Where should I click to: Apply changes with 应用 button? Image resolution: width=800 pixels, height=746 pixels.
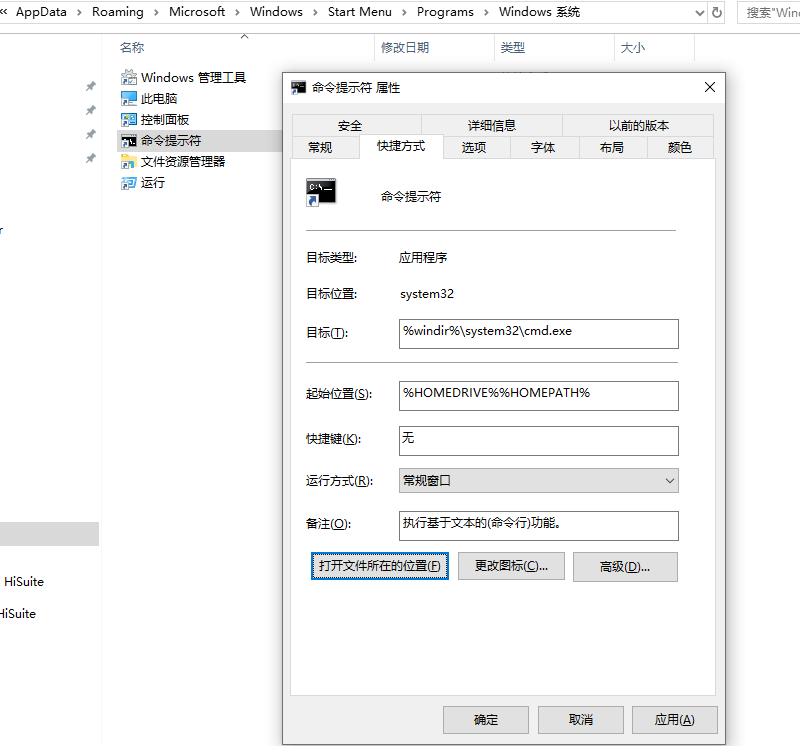point(674,720)
